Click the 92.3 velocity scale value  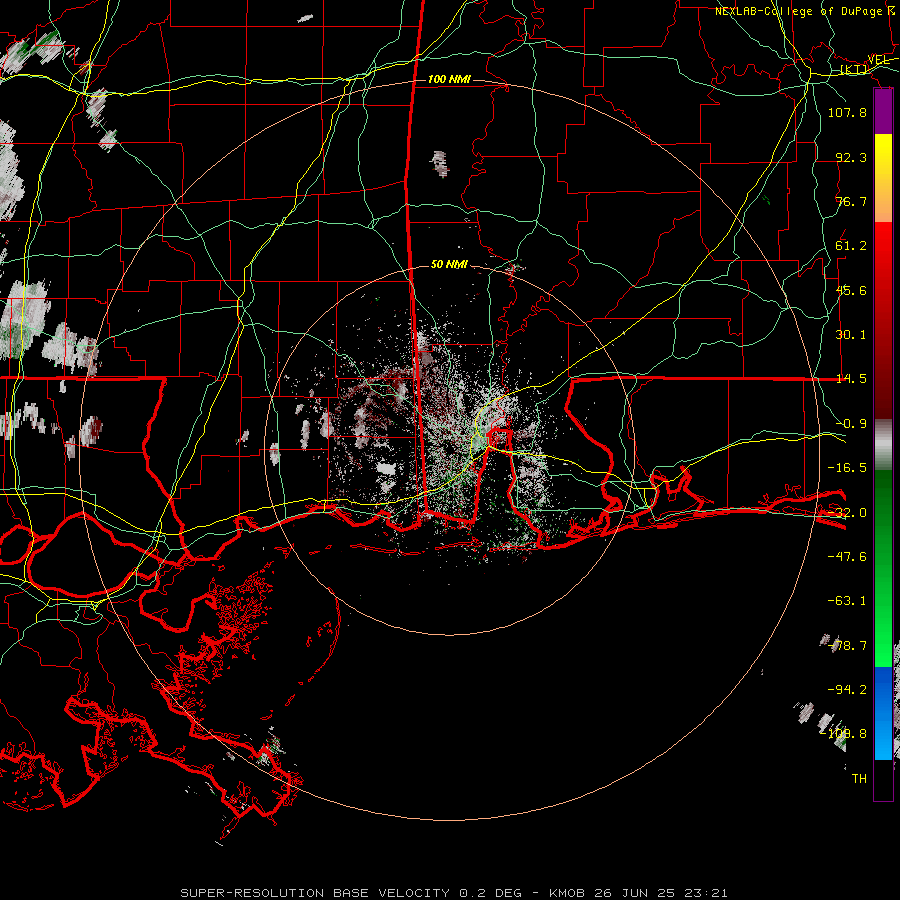pyautogui.click(x=851, y=157)
